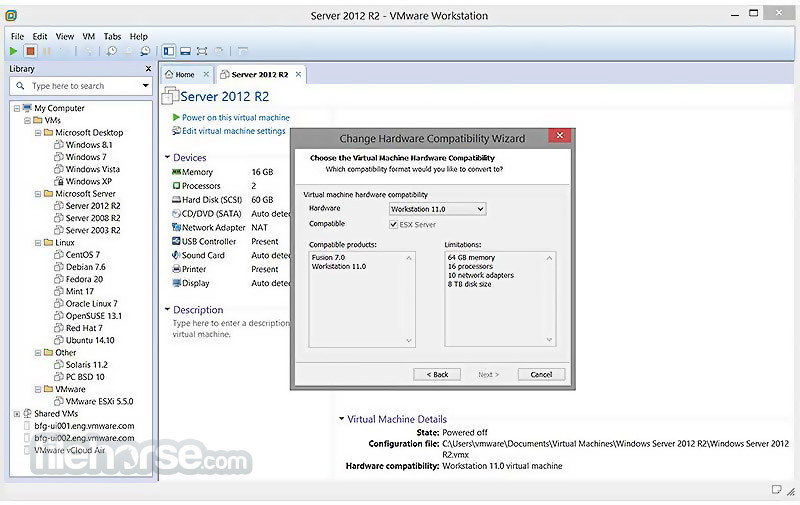Viewport: 800px width, 505px height.
Task: Click the Home tab house icon
Action: [169, 74]
